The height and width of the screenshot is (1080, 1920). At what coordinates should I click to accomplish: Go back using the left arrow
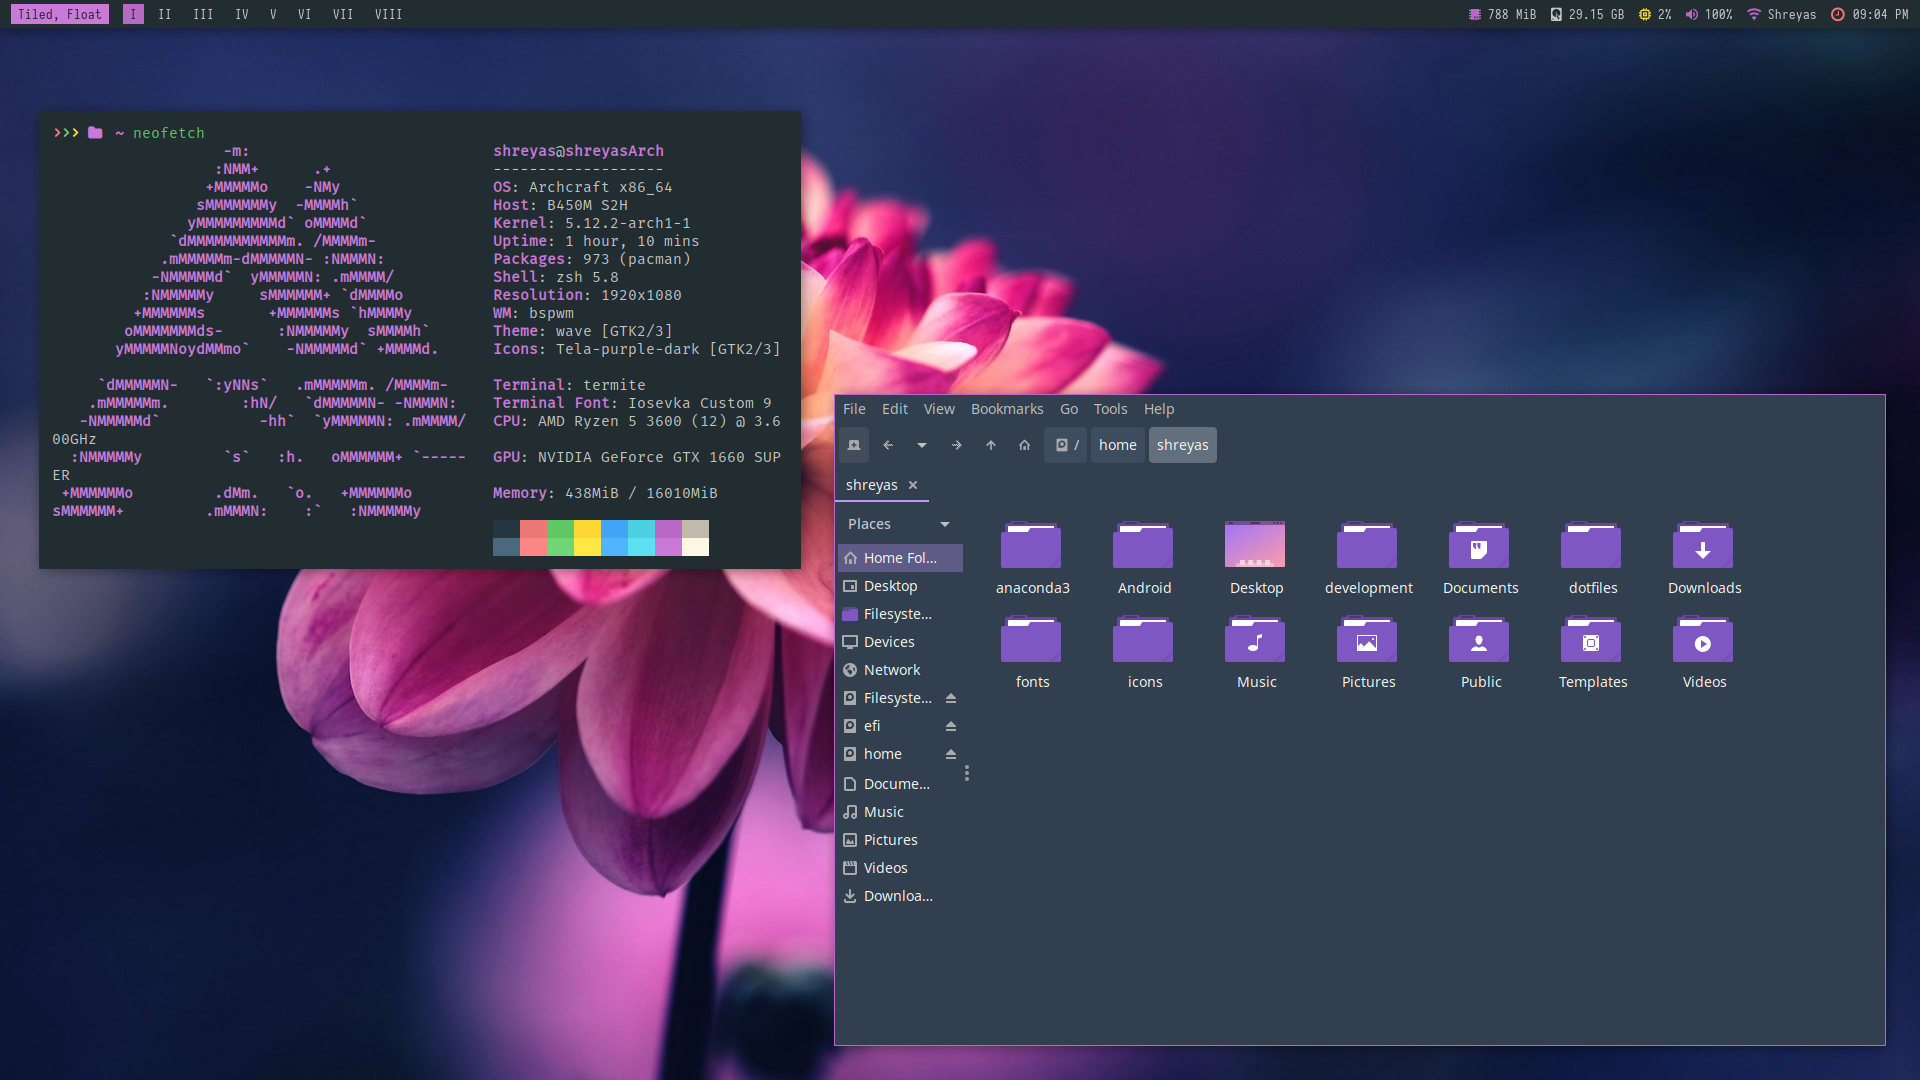888,445
